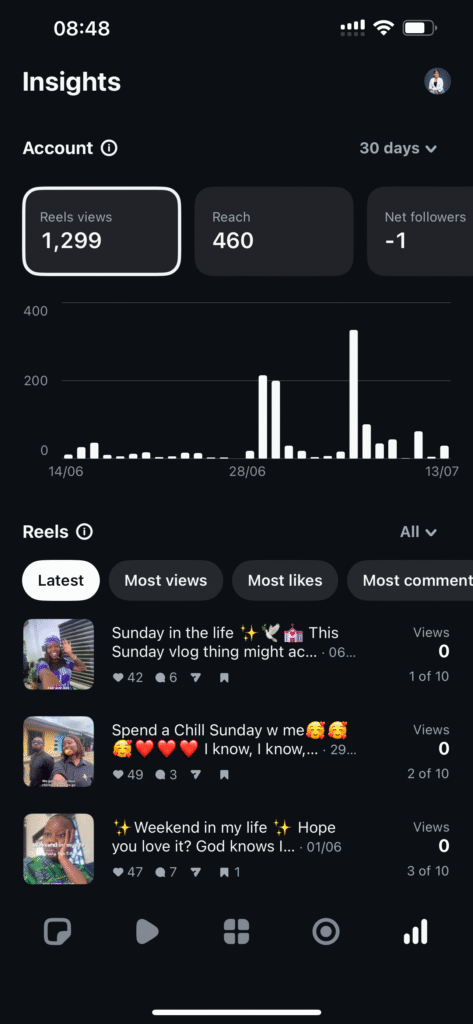
Task: Tap the info icon beside Reels heading
Action: tap(84, 532)
